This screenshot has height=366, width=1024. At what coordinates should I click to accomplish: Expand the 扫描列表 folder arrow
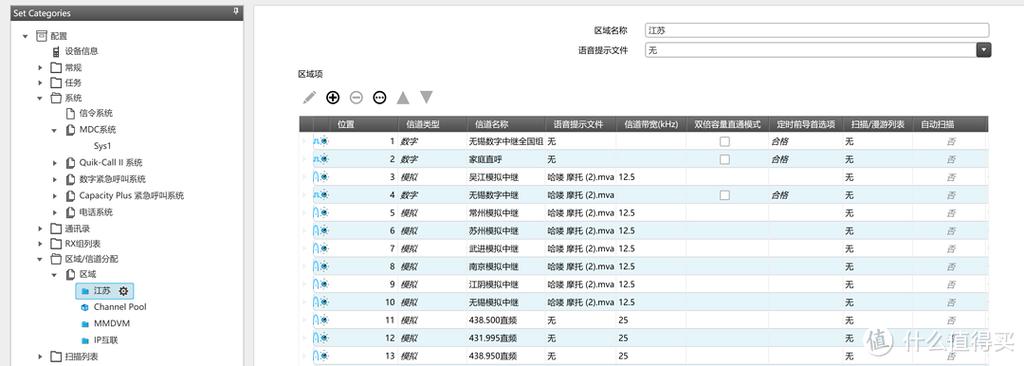tap(40, 357)
